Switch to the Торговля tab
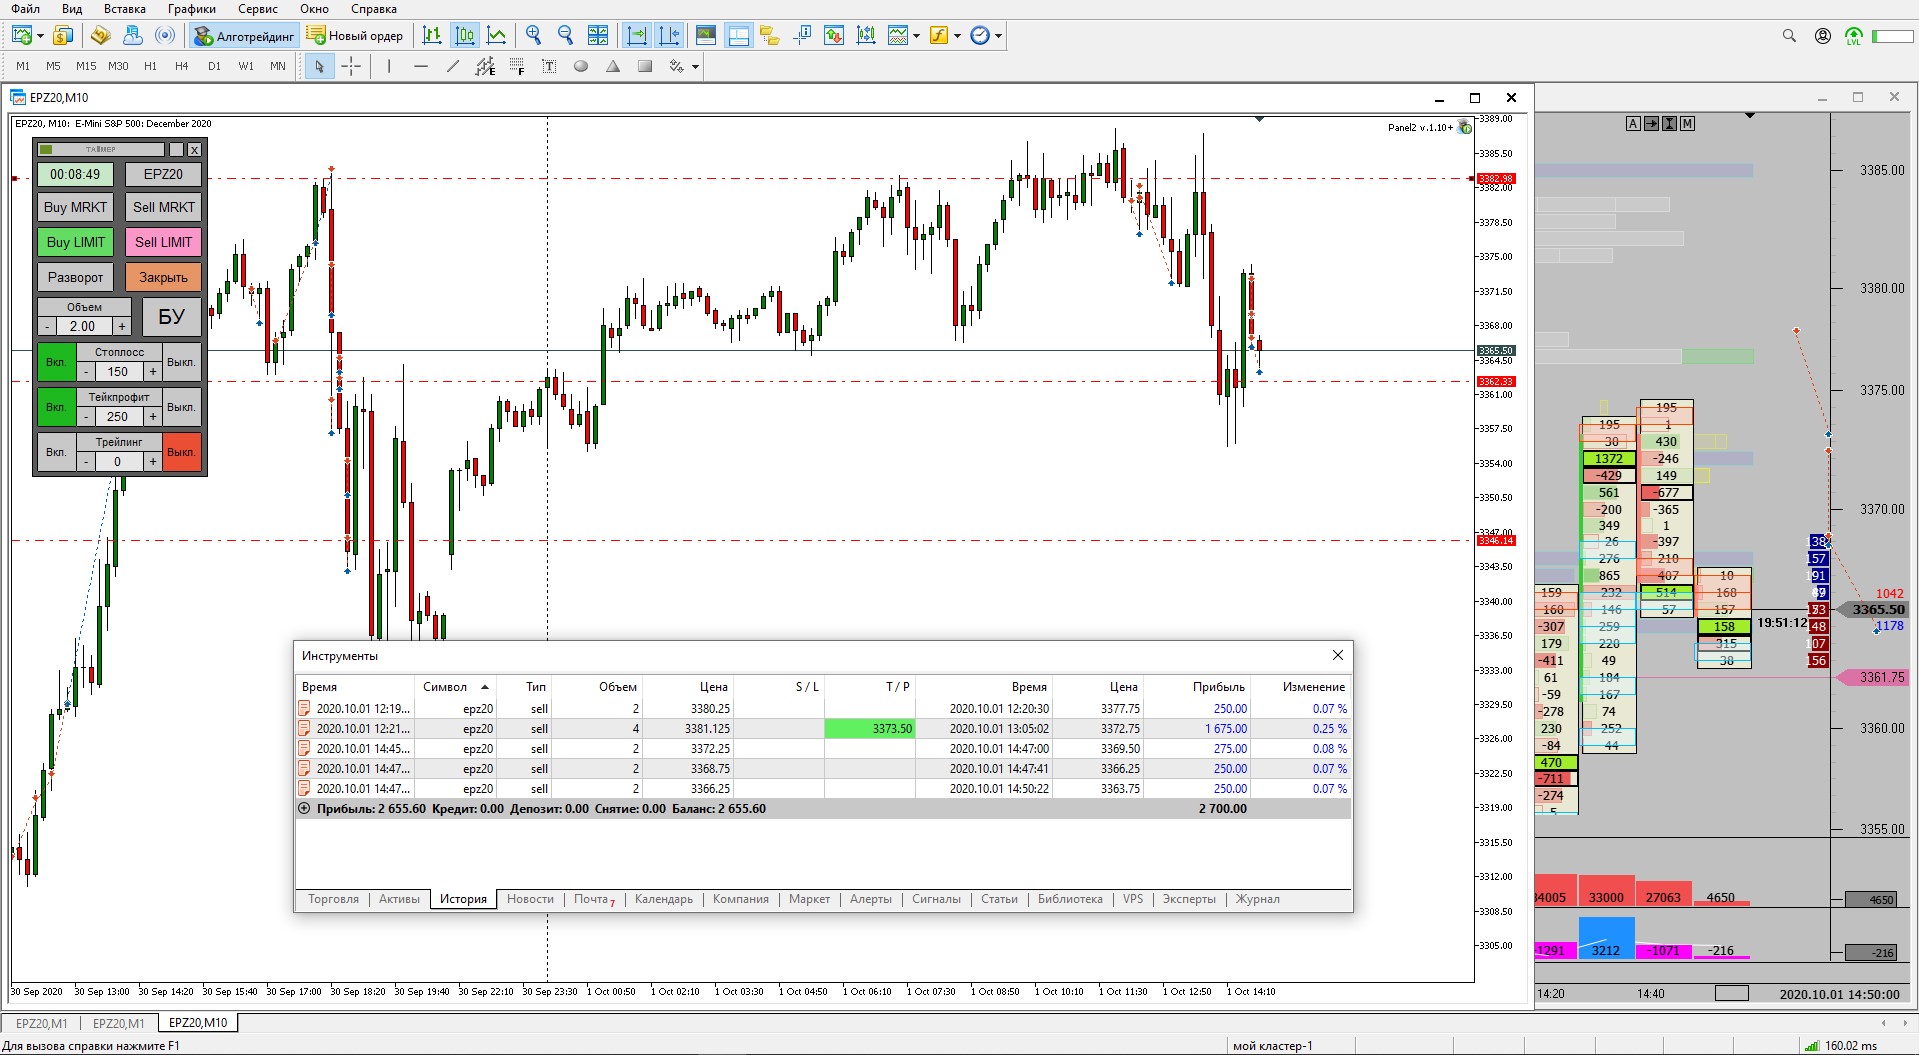Viewport: 1919px width, 1055px height. tap(333, 899)
